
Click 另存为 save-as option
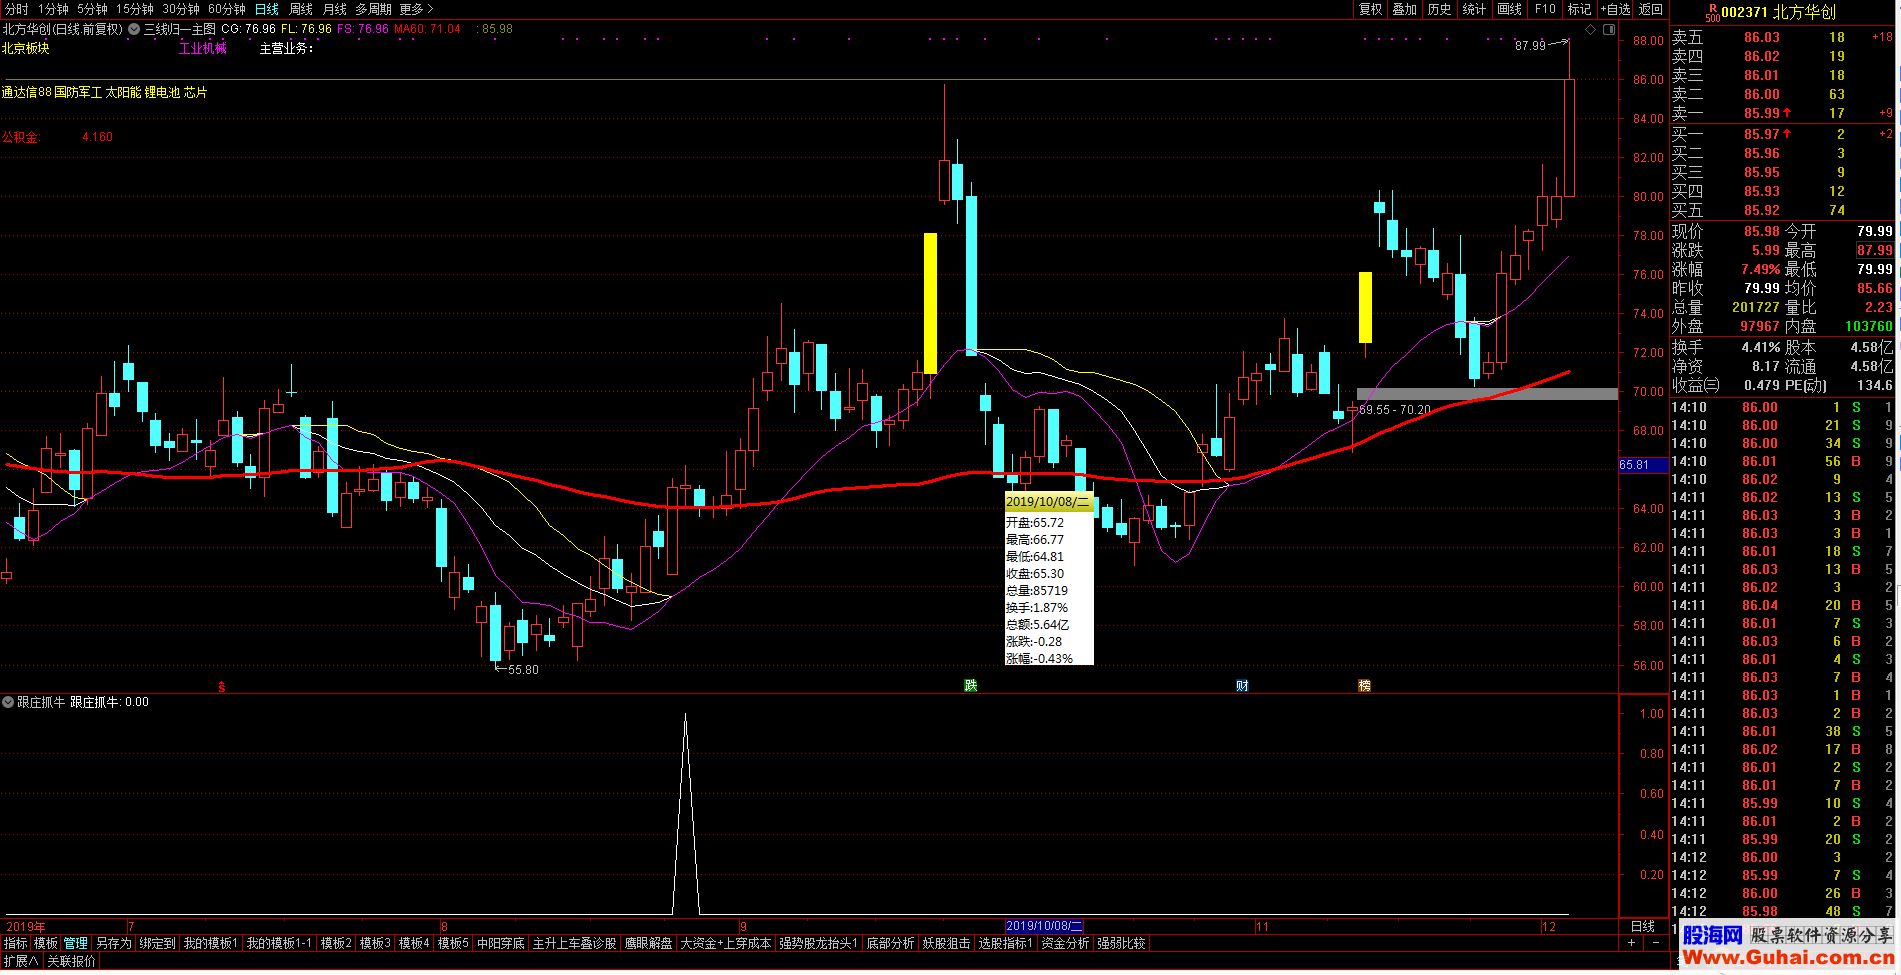point(114,943)
